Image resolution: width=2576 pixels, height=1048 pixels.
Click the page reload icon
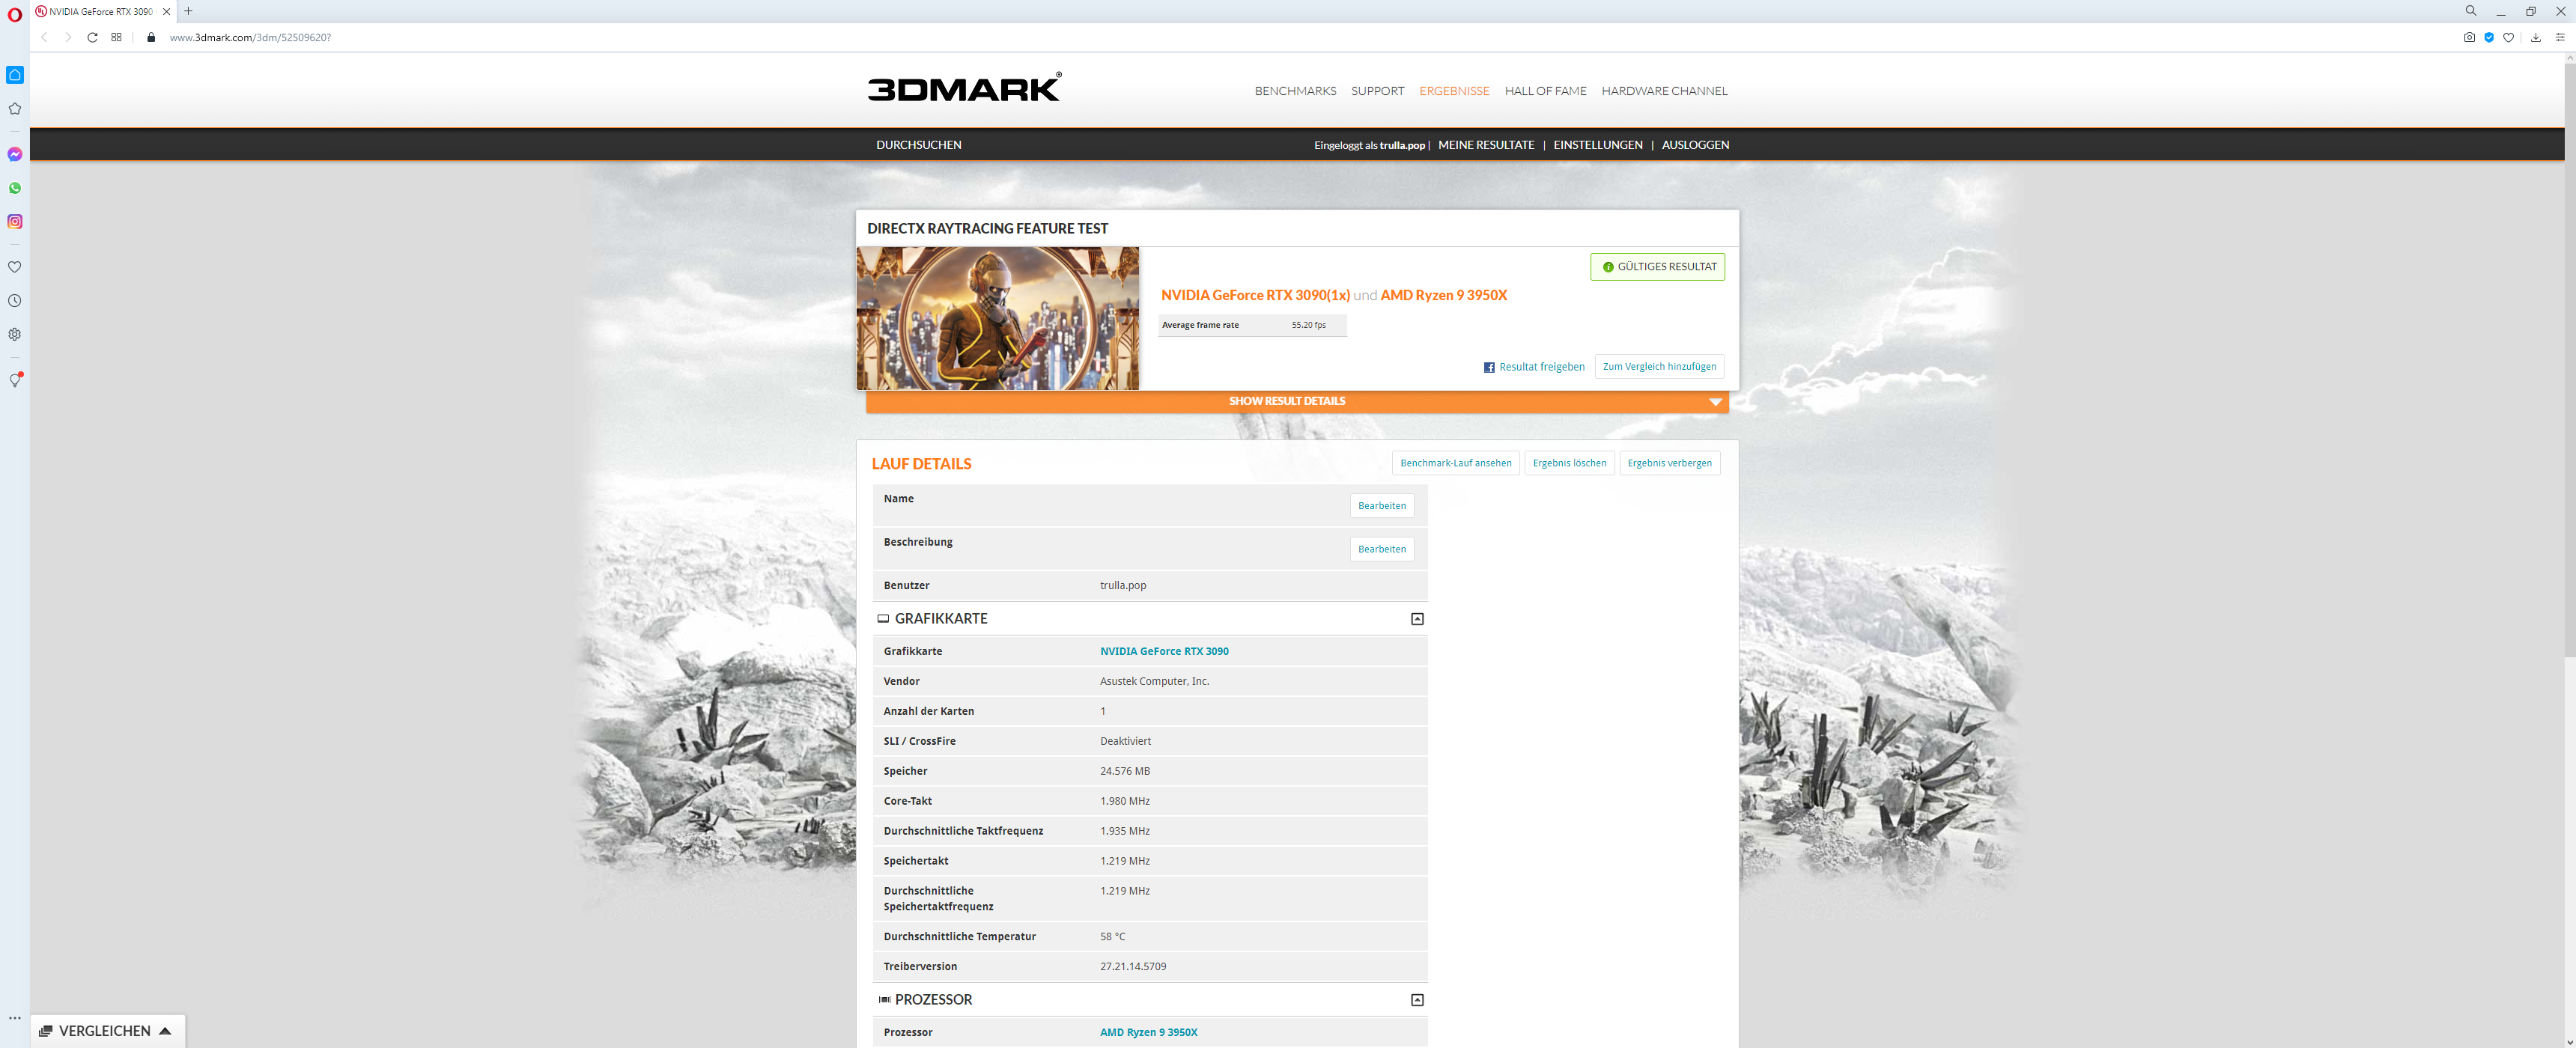92,37
